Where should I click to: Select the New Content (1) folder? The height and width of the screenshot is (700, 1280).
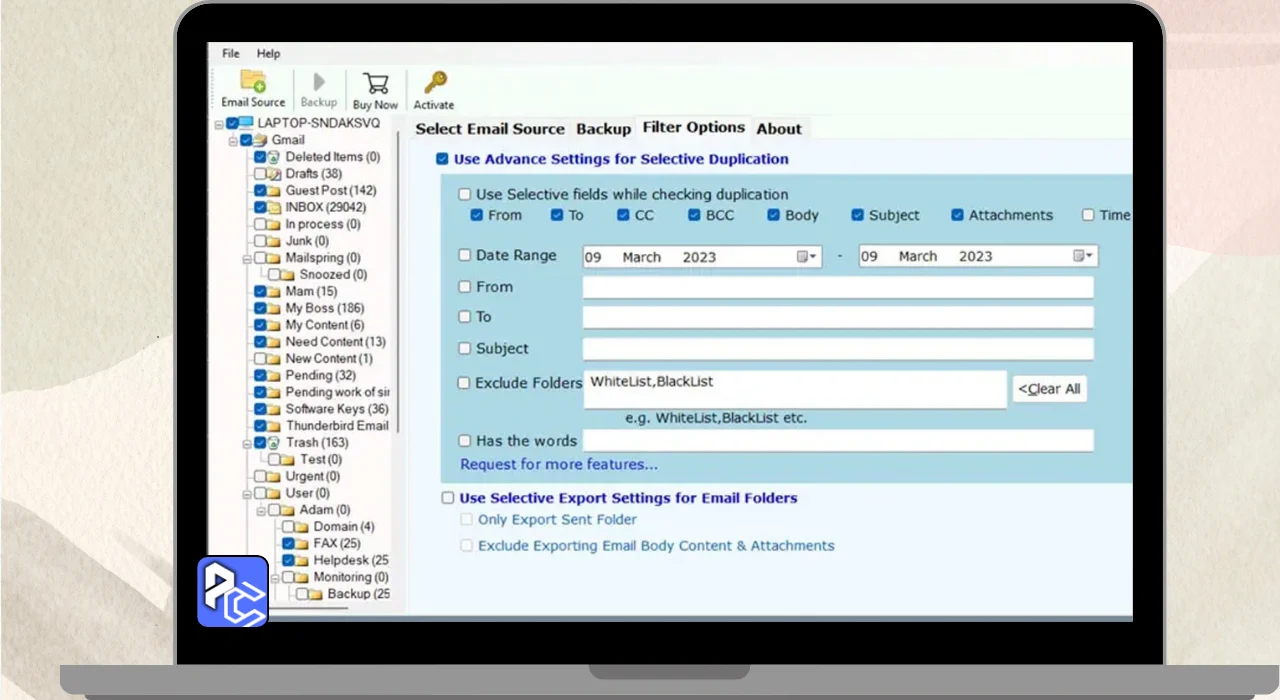tap(329, 359)
